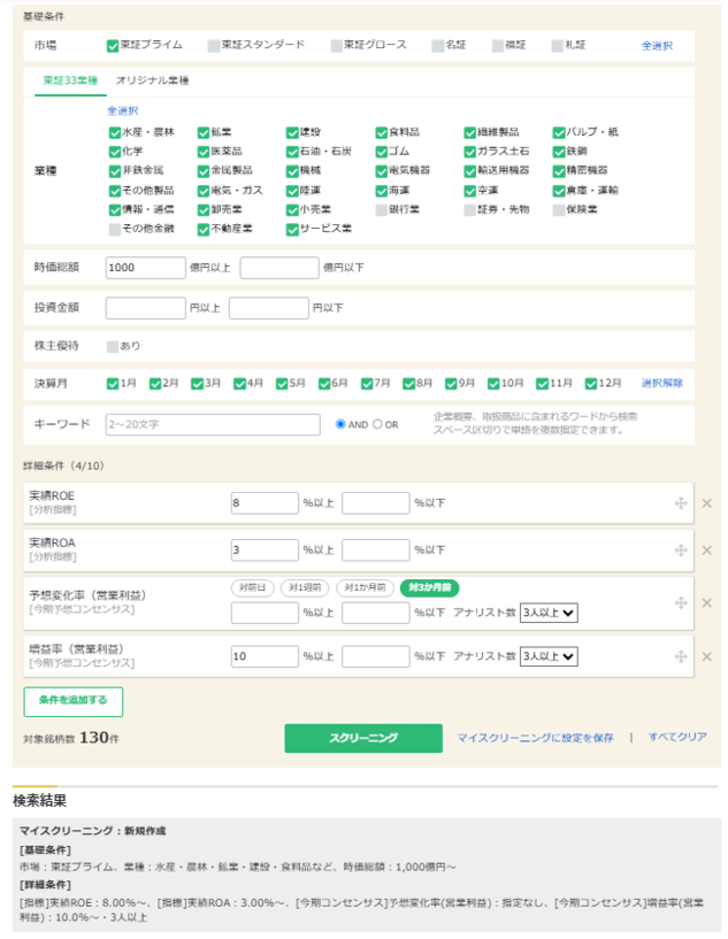Switch to the オリジナル業種 tab
728x939 pixels.
pyautogui.click(x=152, y=80)
